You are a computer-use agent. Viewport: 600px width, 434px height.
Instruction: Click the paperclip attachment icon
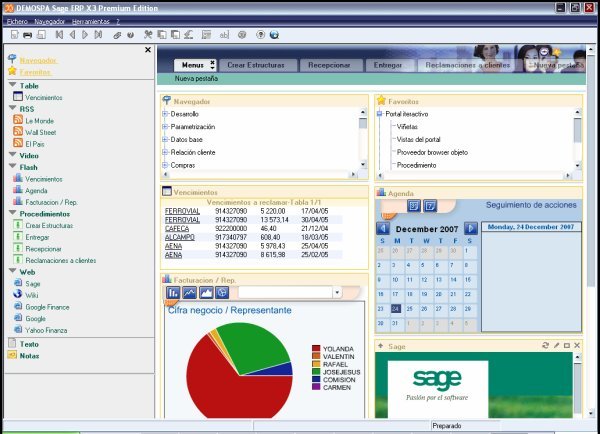point(117,35)
